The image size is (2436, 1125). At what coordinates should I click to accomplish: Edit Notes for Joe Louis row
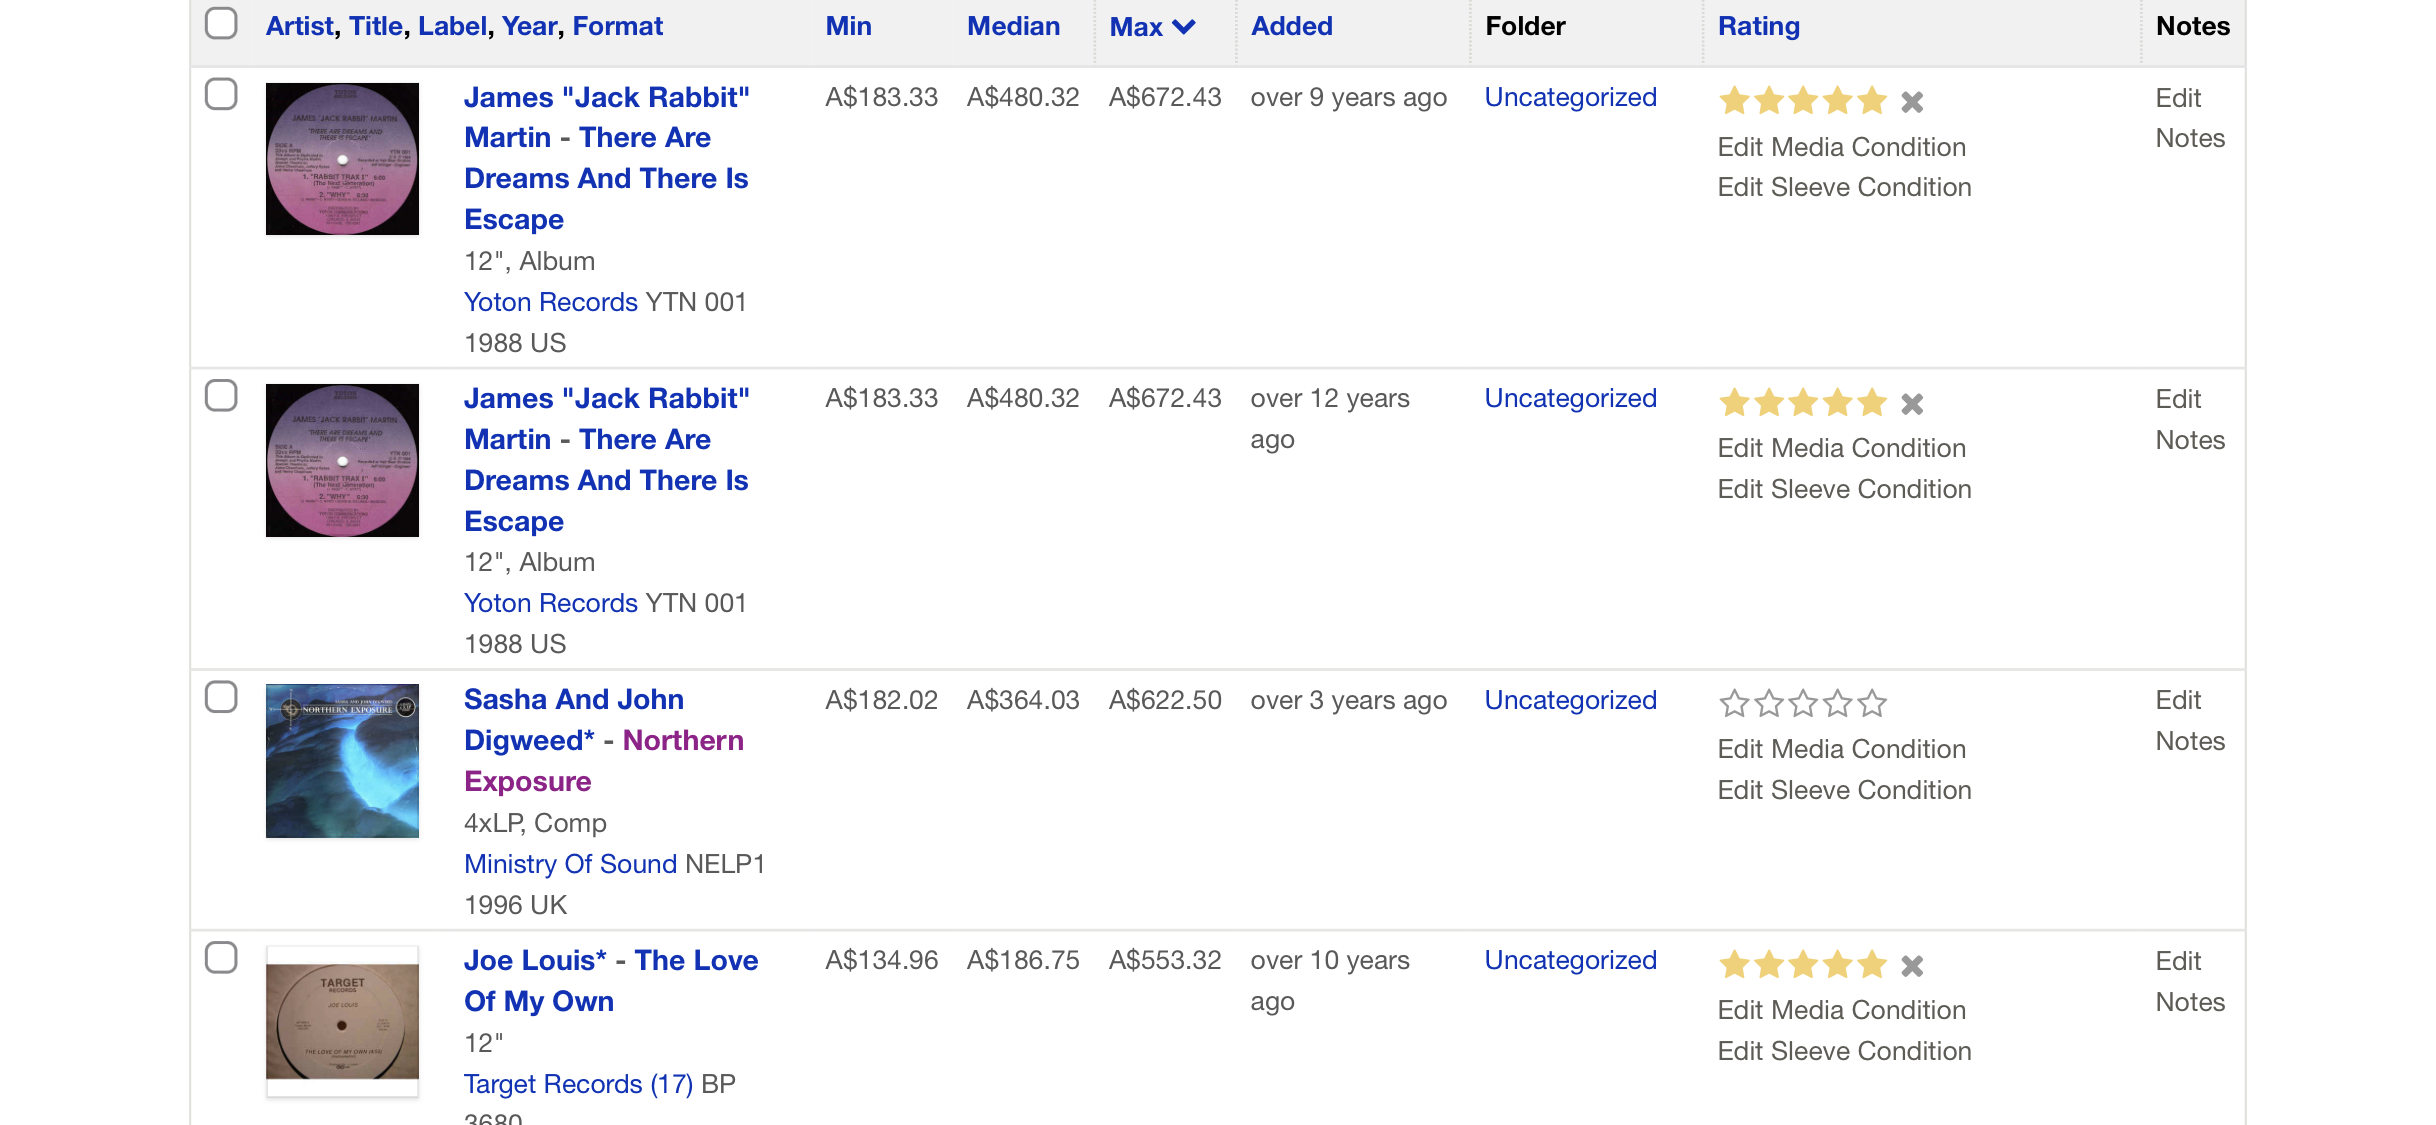[x=2189, y=982]
